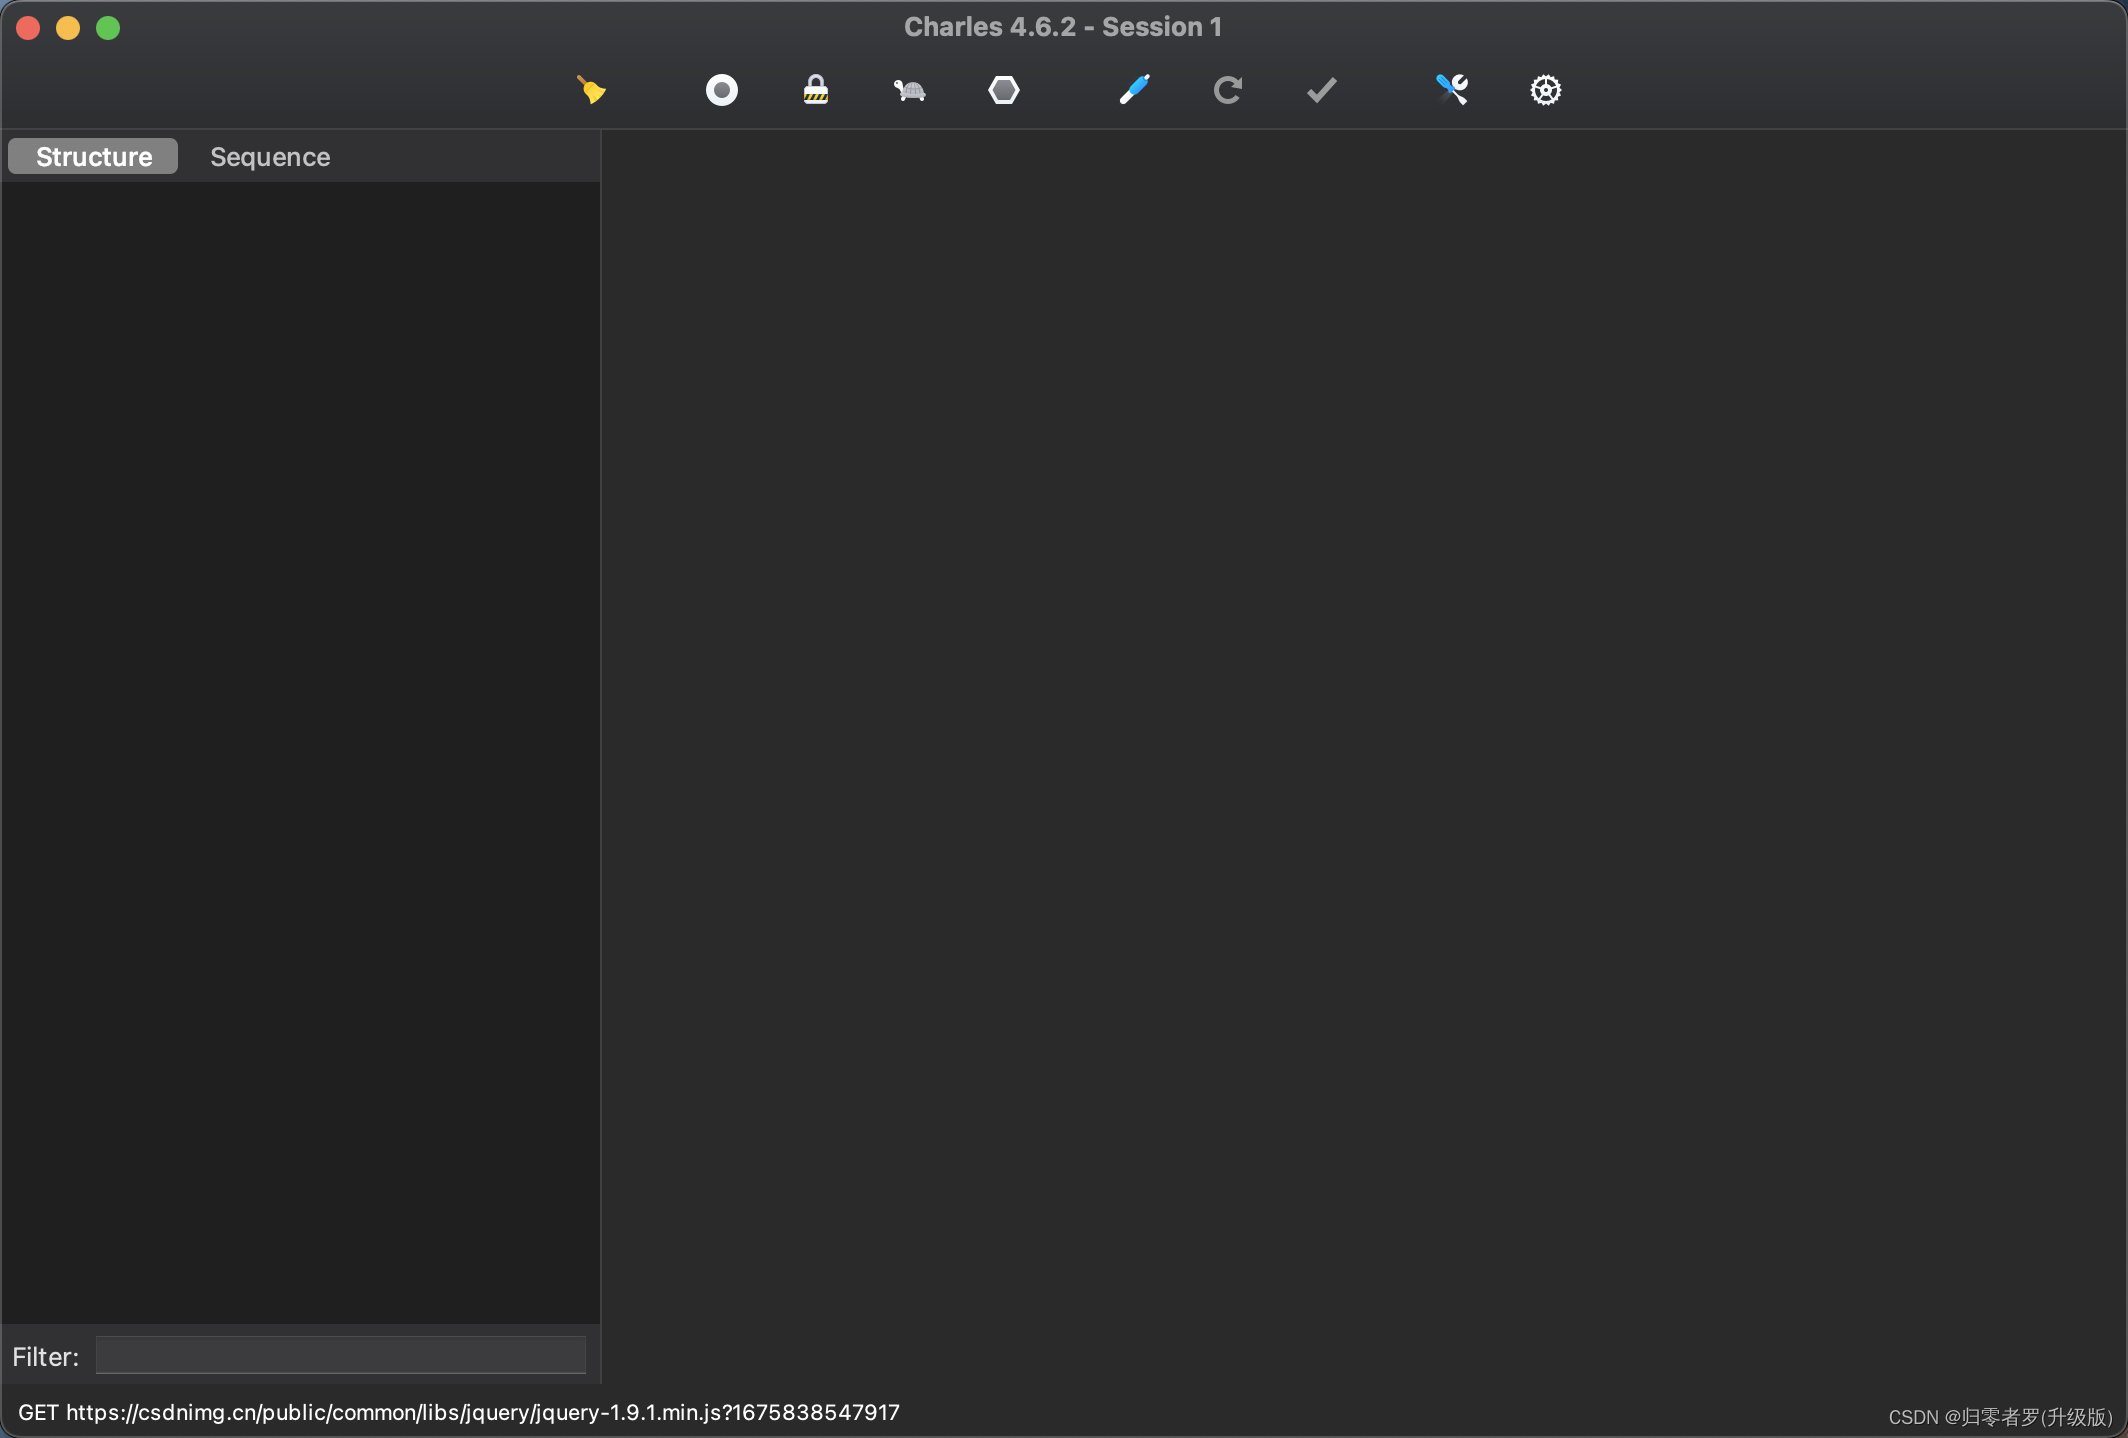Viewport: 2128px width, 1438px height.
Task: Click the GET csdnimg.cn status bar text
Action: point(459,1412)
